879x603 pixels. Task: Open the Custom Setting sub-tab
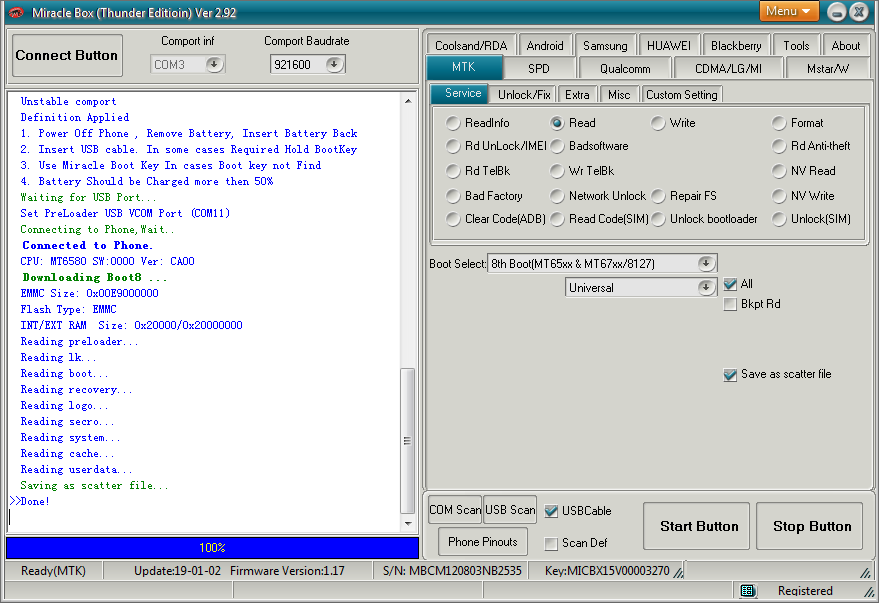tap(682, 95)
